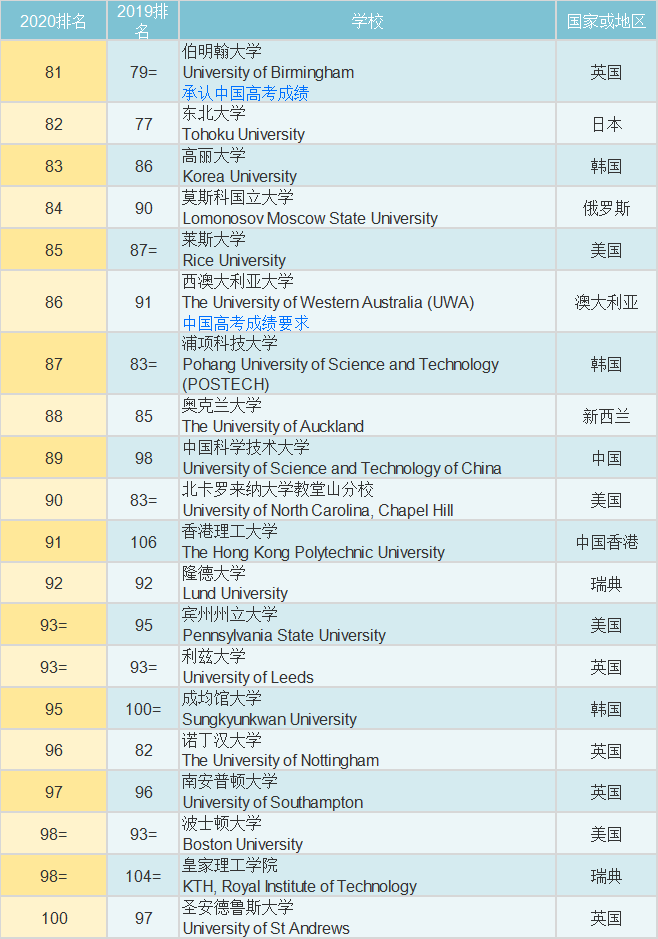Select The University of Auckland text
The width and height of the screenshot is (658, 939).
273,426
